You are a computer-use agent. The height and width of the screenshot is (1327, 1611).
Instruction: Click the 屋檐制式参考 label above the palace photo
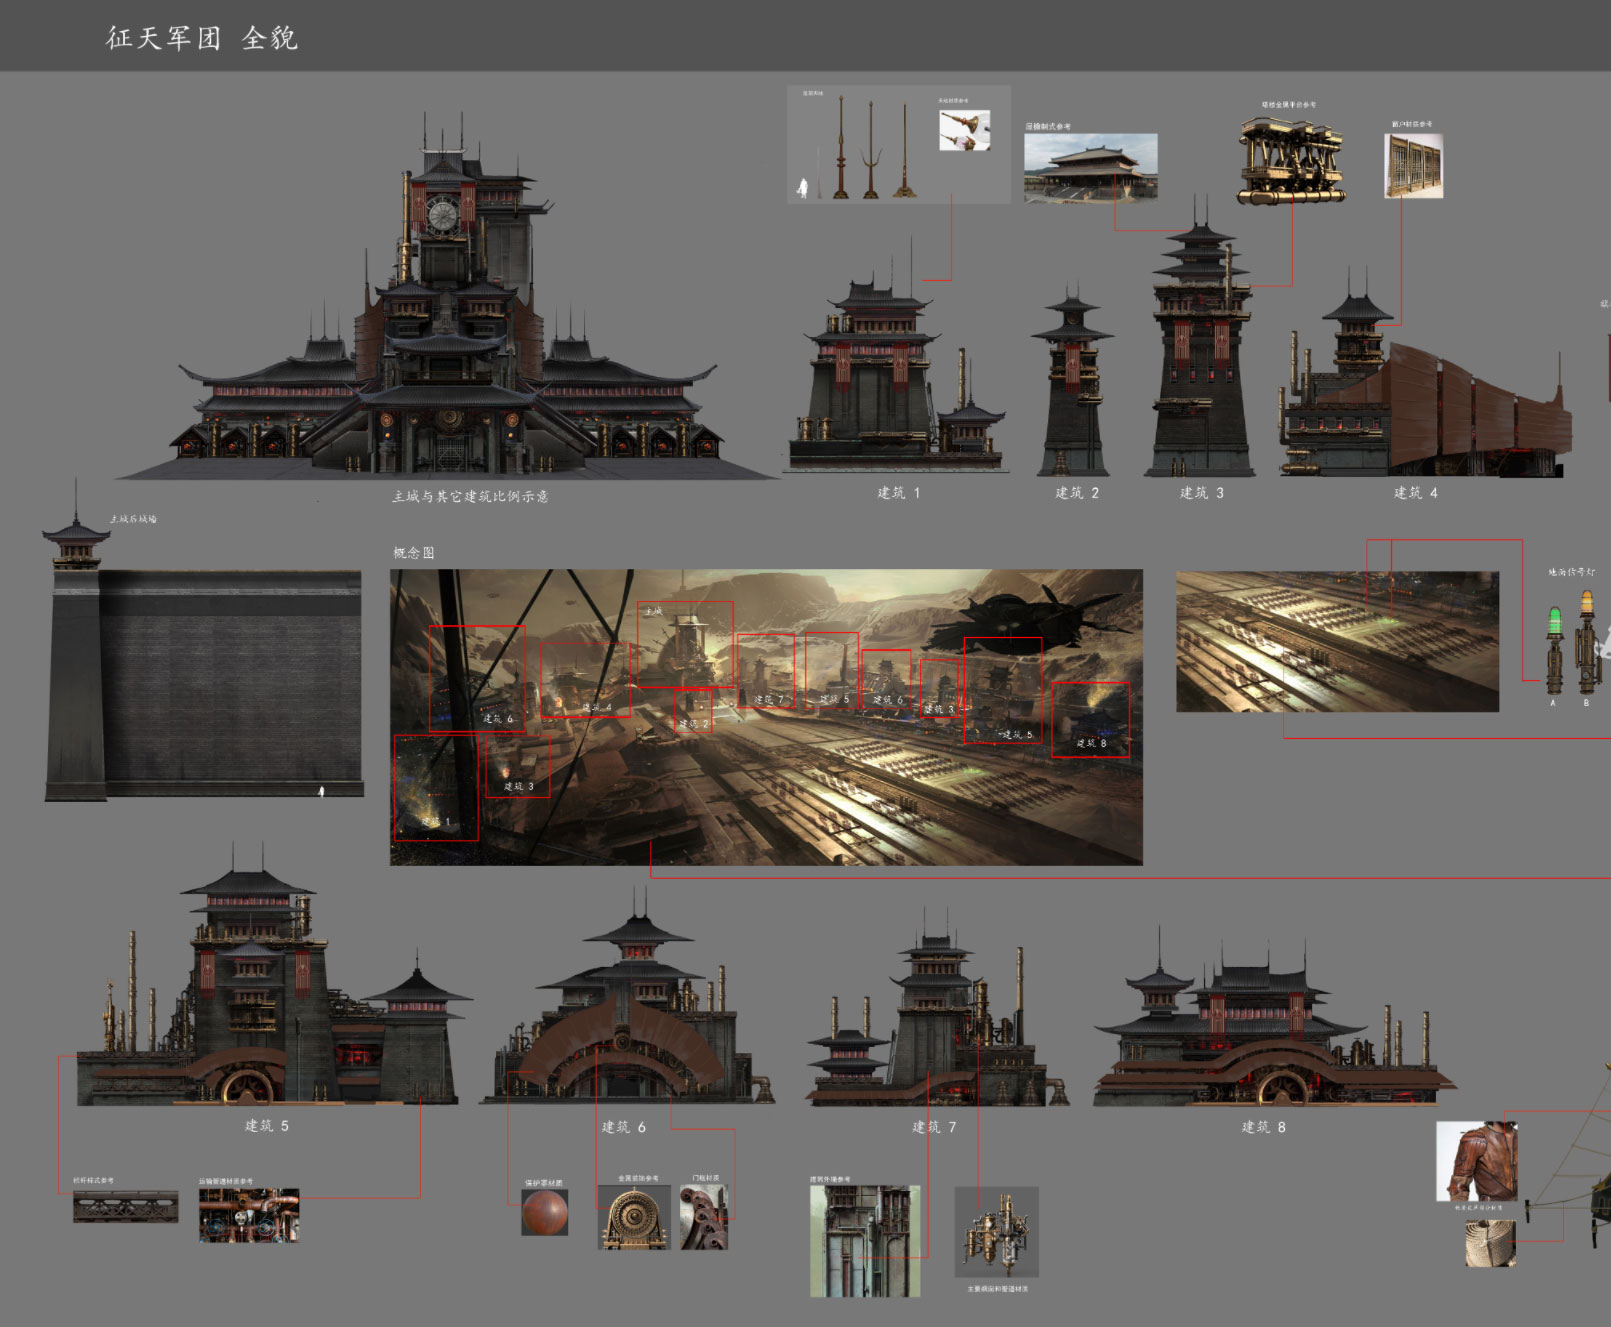point(1048,127)
